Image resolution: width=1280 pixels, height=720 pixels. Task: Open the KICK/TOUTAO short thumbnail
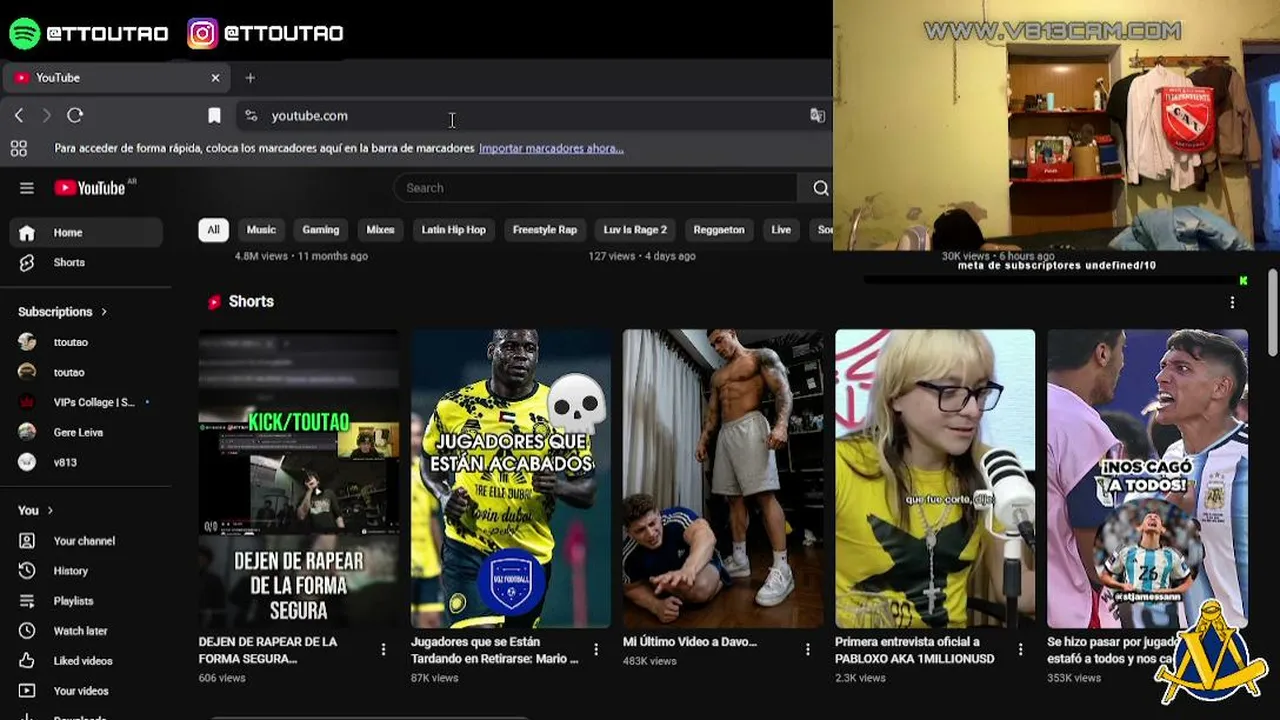298,479
